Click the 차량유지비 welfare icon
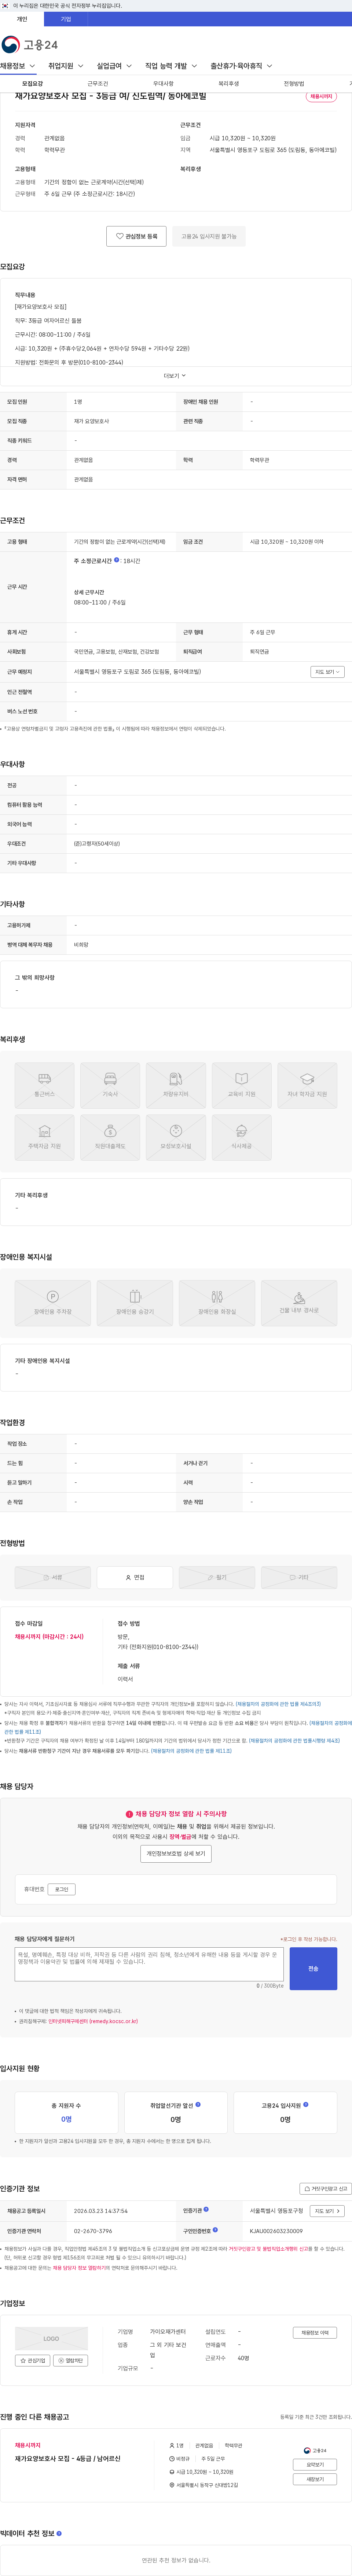 tap(176, 1084)
